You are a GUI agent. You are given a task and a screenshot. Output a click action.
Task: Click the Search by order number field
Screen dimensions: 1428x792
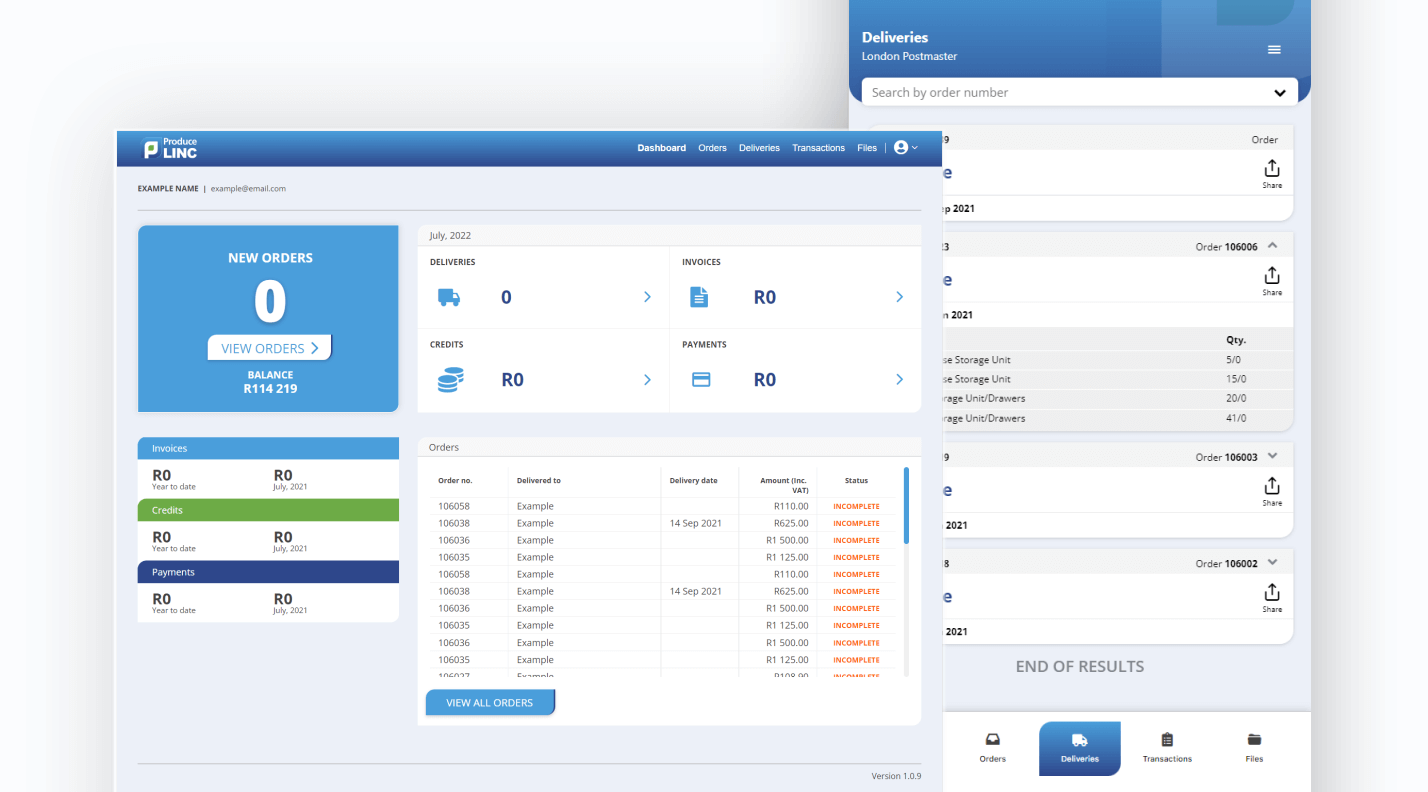coord(1060,93)
